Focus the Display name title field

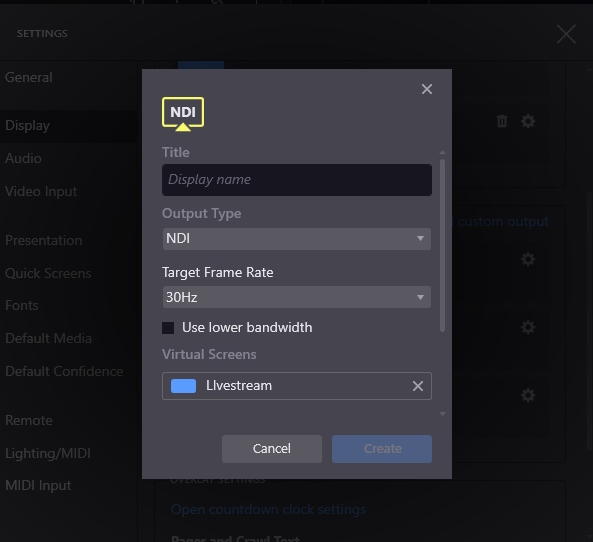[x=297, y=180]
